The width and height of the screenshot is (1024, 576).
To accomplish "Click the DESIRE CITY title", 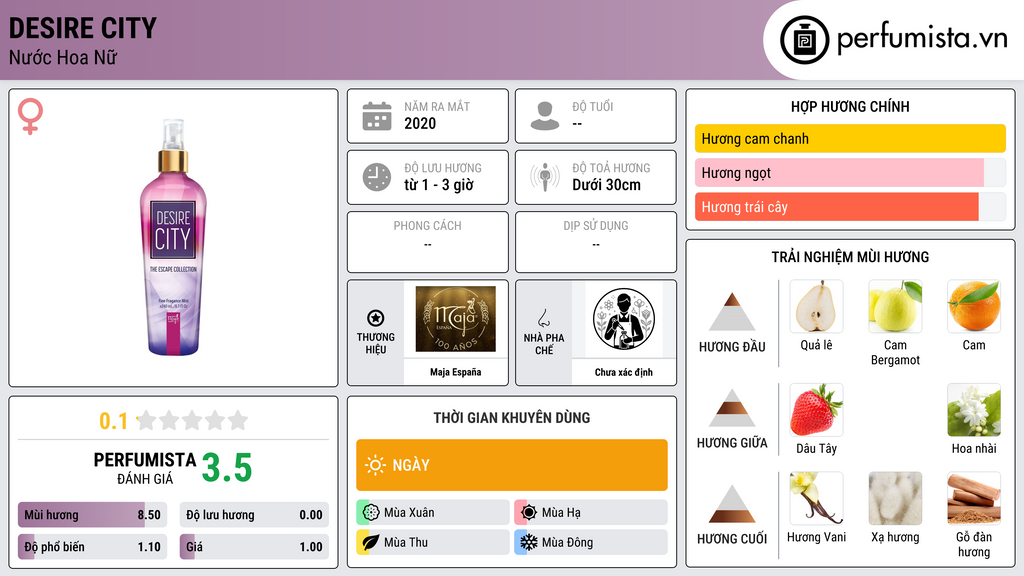I will click(83, 28).
